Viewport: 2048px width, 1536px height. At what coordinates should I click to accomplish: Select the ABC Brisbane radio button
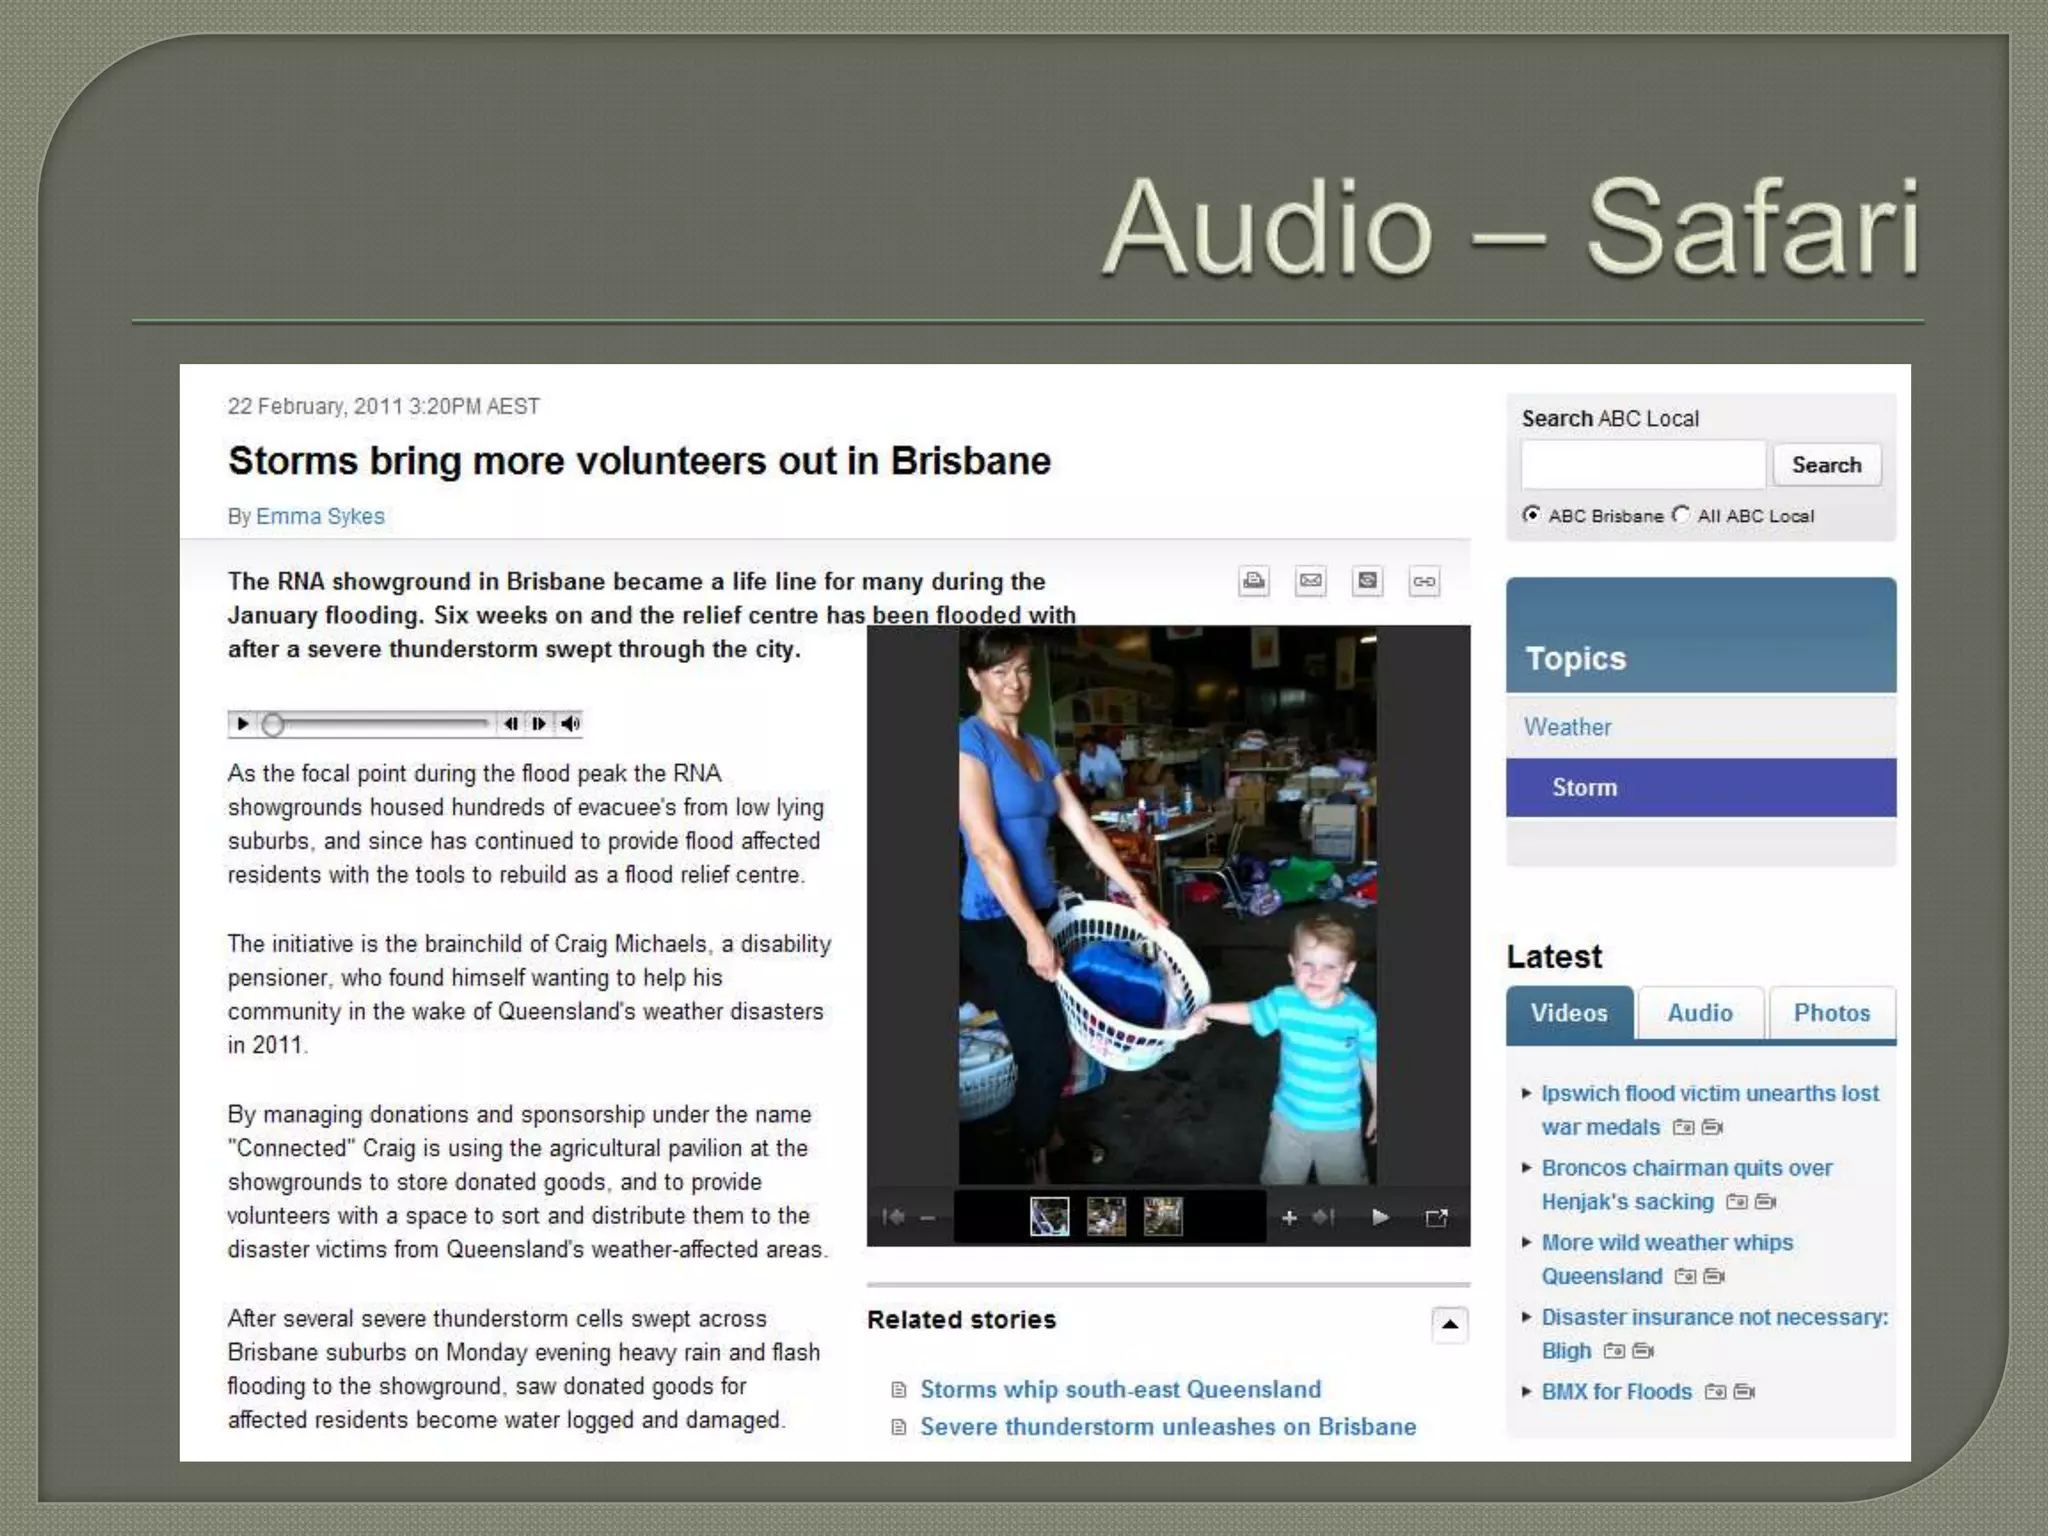(x=1531, y=515)
